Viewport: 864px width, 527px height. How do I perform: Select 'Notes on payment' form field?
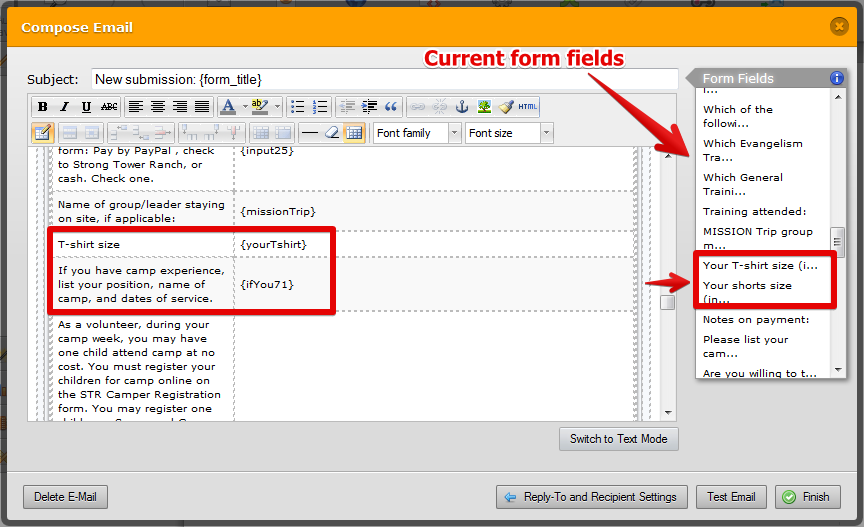point(755,319)
